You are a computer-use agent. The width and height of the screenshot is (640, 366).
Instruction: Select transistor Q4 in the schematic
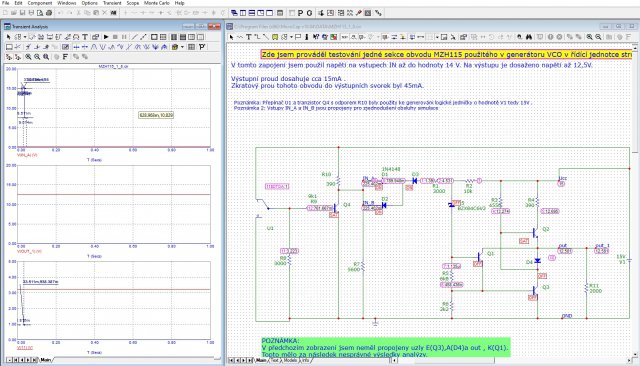click(x=336, y=208)
